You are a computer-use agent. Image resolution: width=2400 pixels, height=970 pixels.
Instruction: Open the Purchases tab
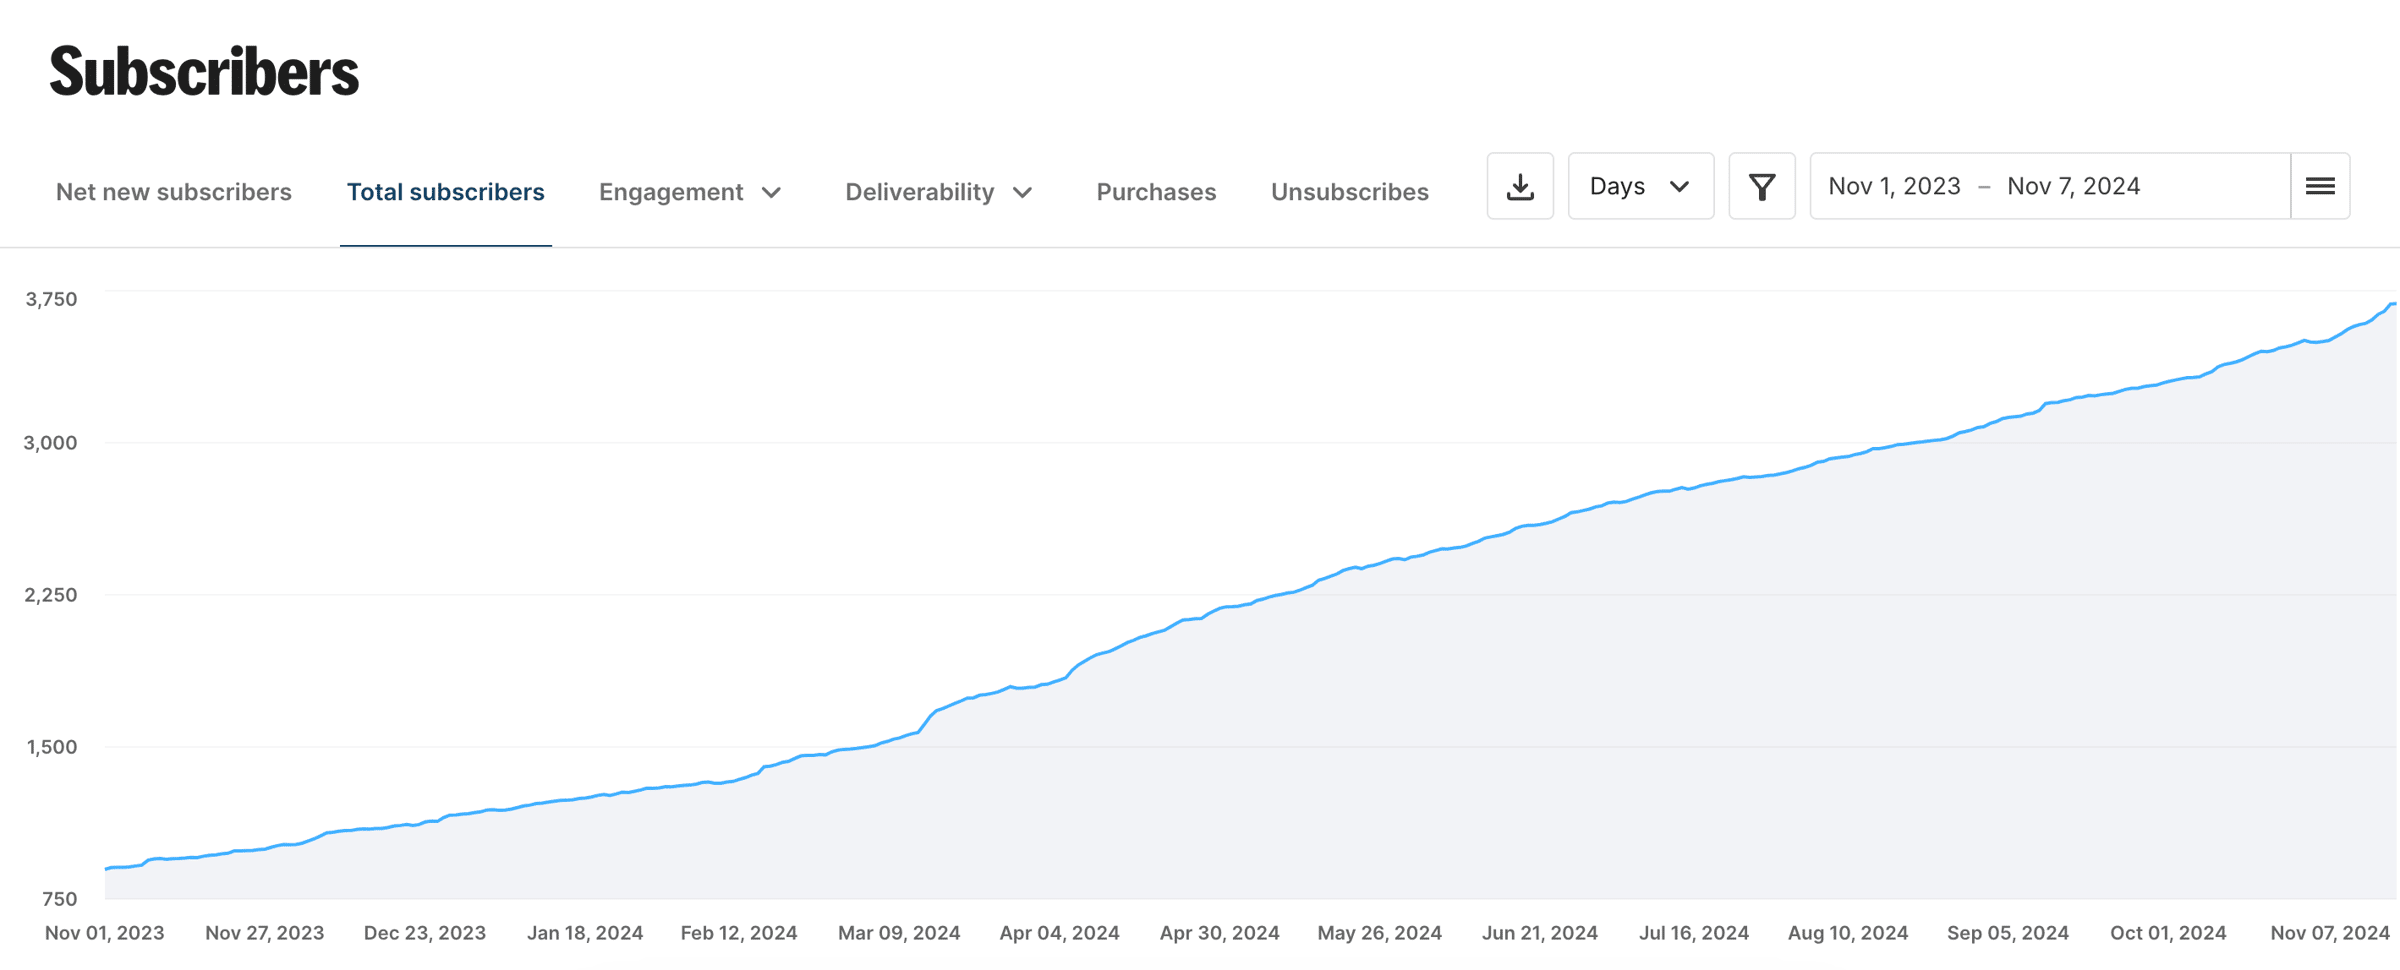coord(1156,192)
